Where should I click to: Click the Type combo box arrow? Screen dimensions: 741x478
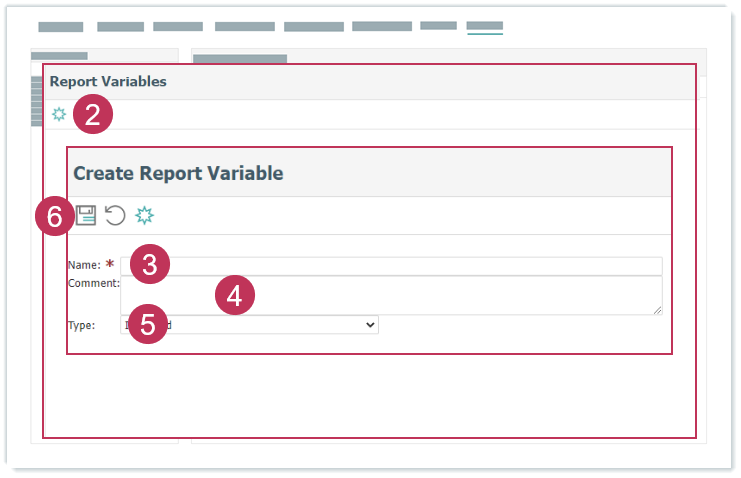tap(370, 325)
